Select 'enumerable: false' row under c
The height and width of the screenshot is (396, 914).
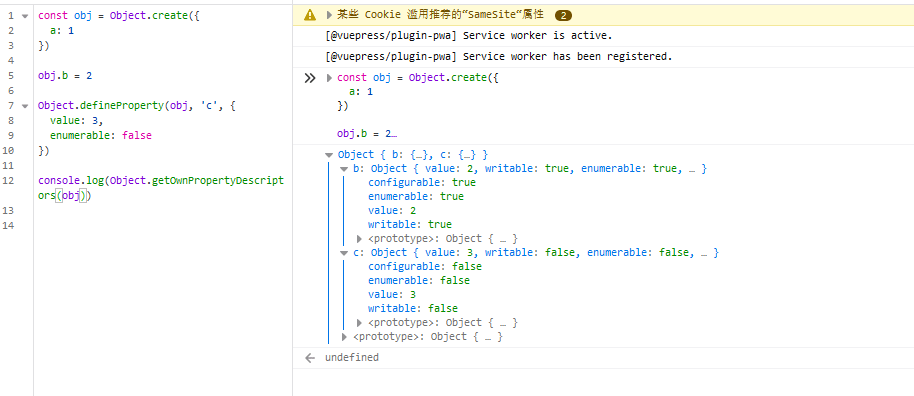click(x=419, y=281)
